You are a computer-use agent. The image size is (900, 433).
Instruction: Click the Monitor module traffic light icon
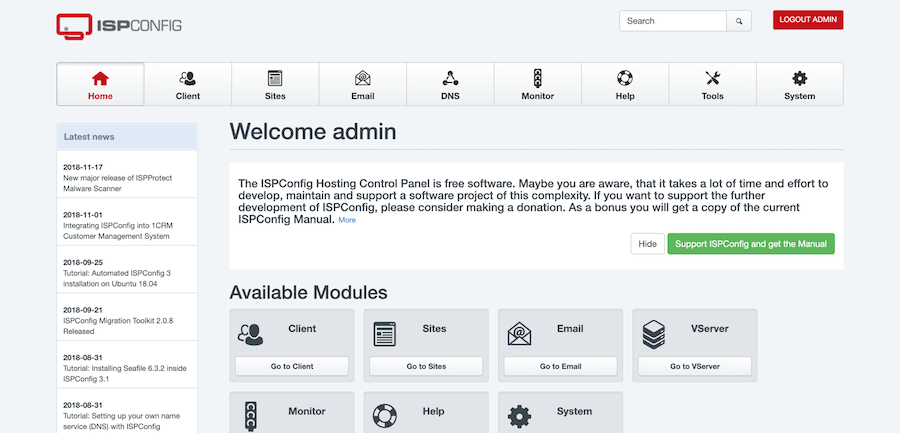[x=250, y=416]
